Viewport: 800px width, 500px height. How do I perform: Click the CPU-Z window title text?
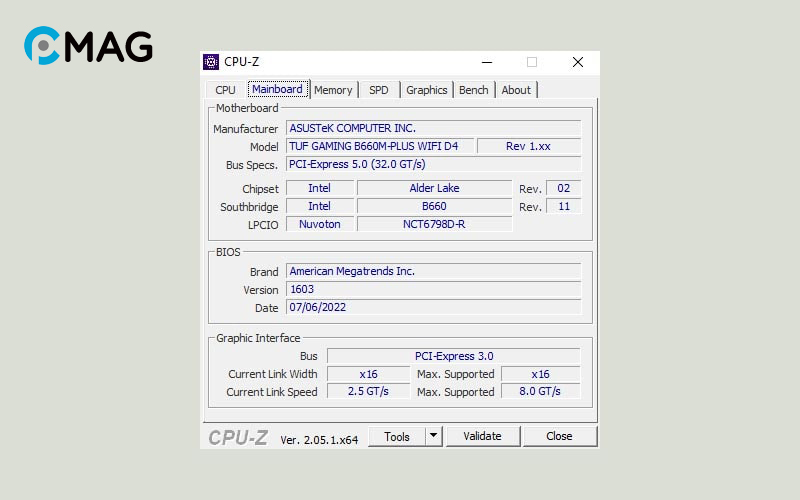(x=241, y=62)
